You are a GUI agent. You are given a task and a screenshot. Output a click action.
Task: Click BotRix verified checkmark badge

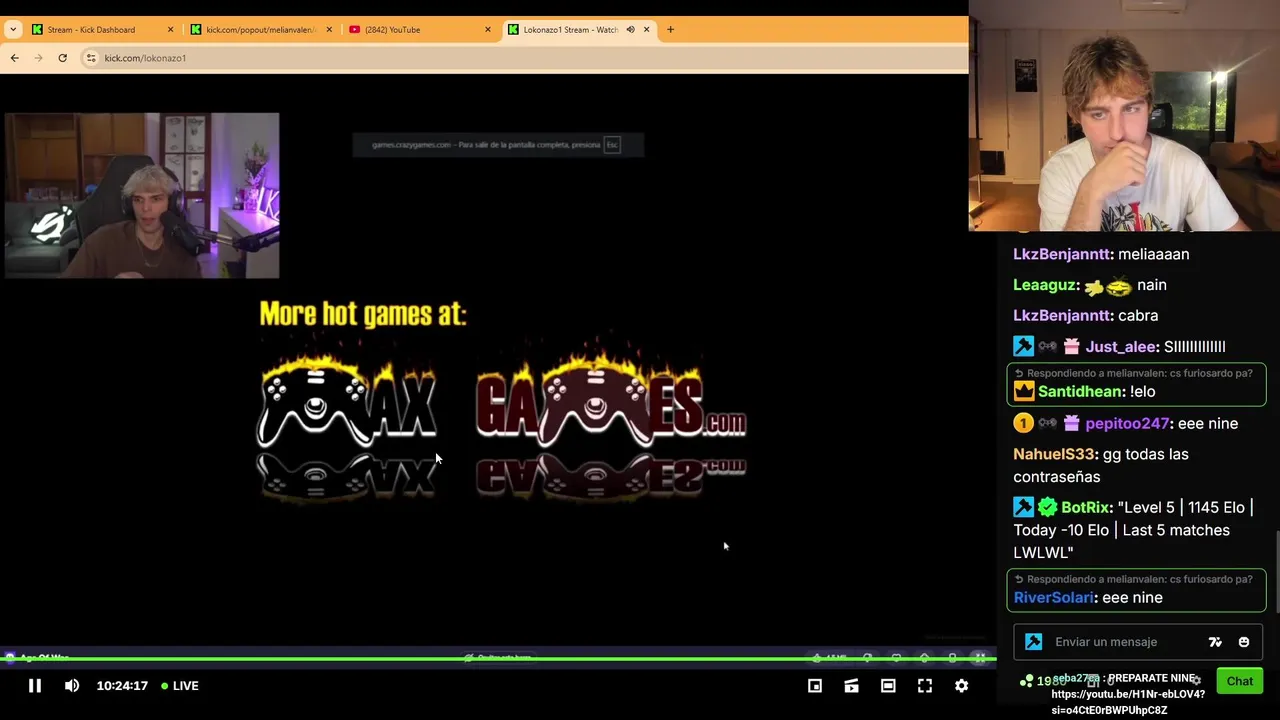click(1047, 507)
